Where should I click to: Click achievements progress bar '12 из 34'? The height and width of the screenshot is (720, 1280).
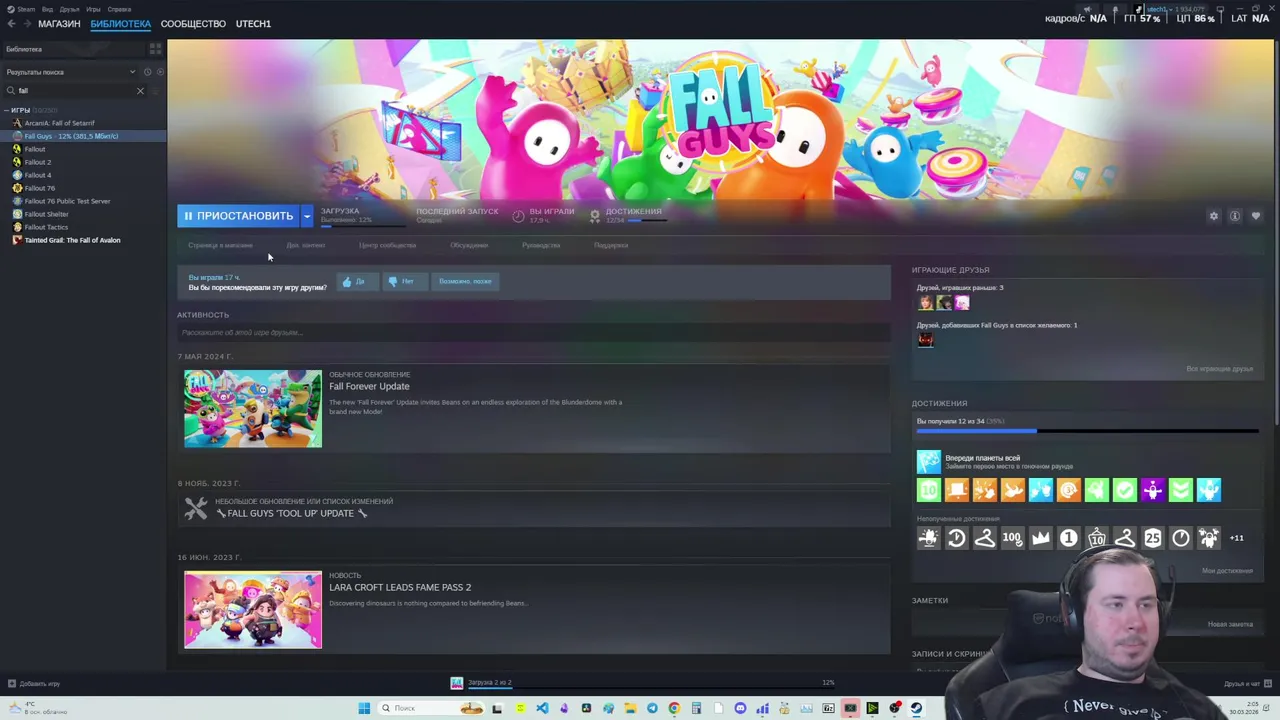pyautogui.click(x=1087, y=431)
